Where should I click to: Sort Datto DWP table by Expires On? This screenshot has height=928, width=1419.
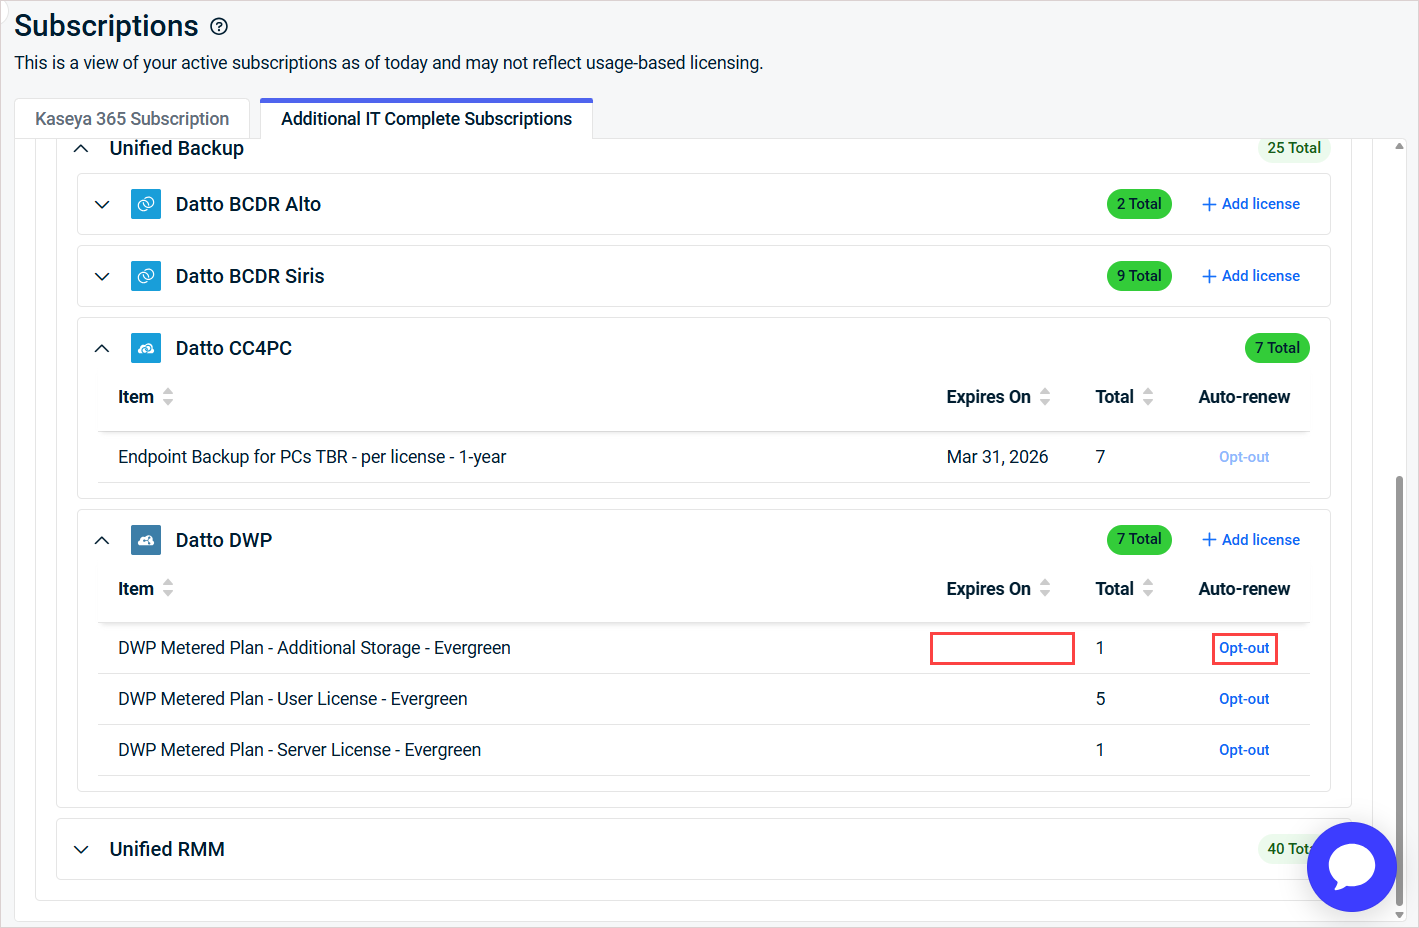point(1045,589)
